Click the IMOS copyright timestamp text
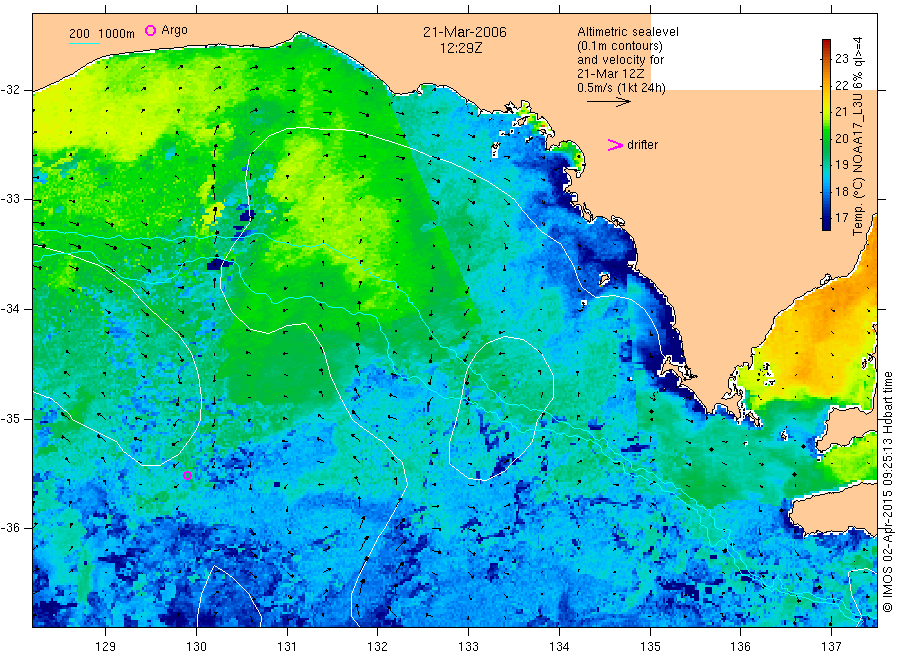Screen dimensions: 900x660 [888, 491]
